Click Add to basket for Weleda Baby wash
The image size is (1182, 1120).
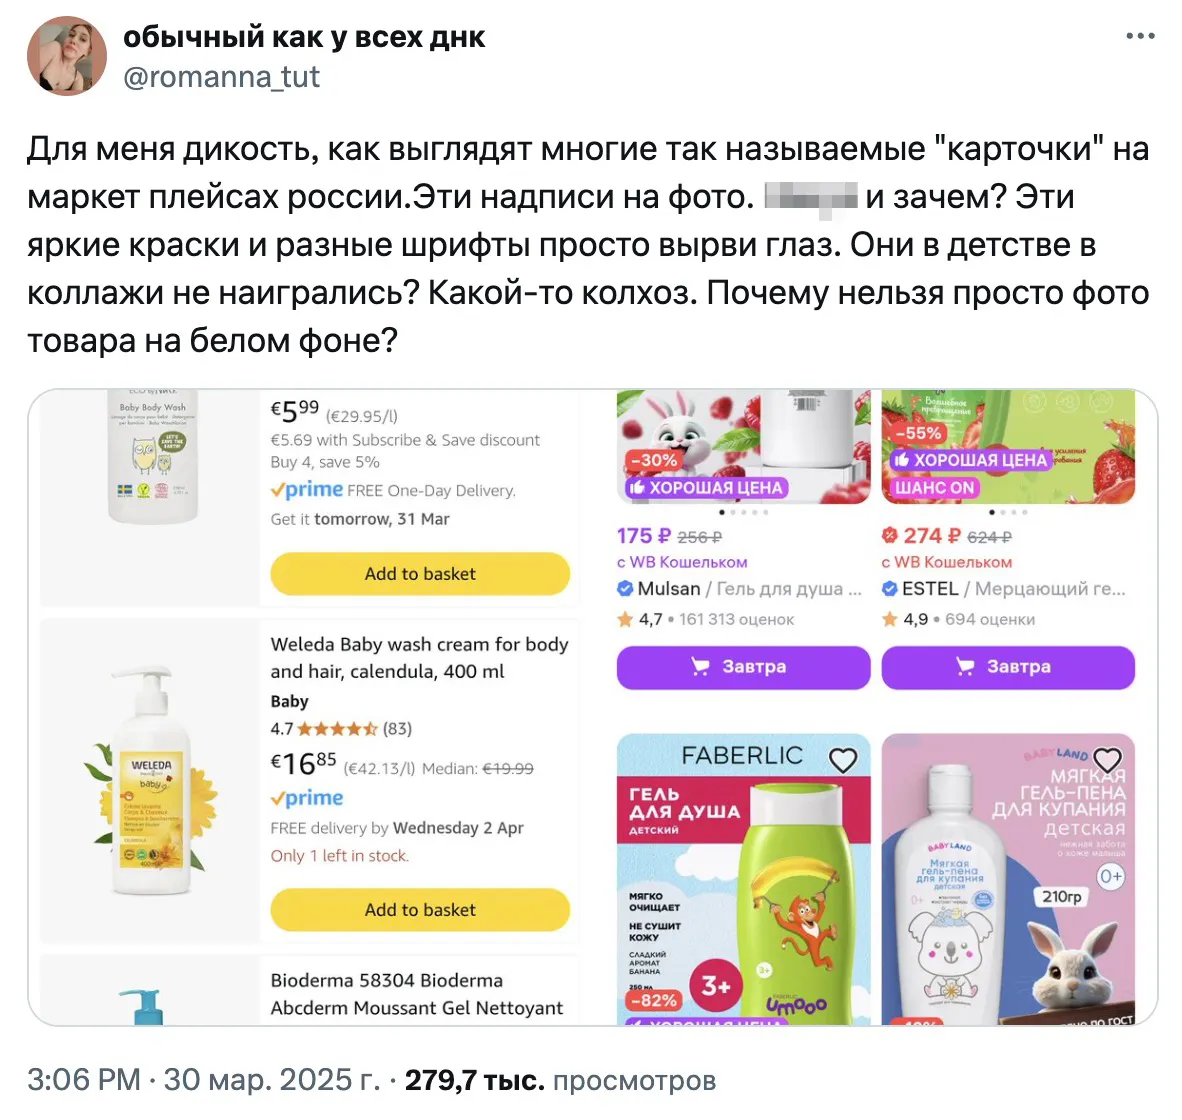[x=420, y=910]
